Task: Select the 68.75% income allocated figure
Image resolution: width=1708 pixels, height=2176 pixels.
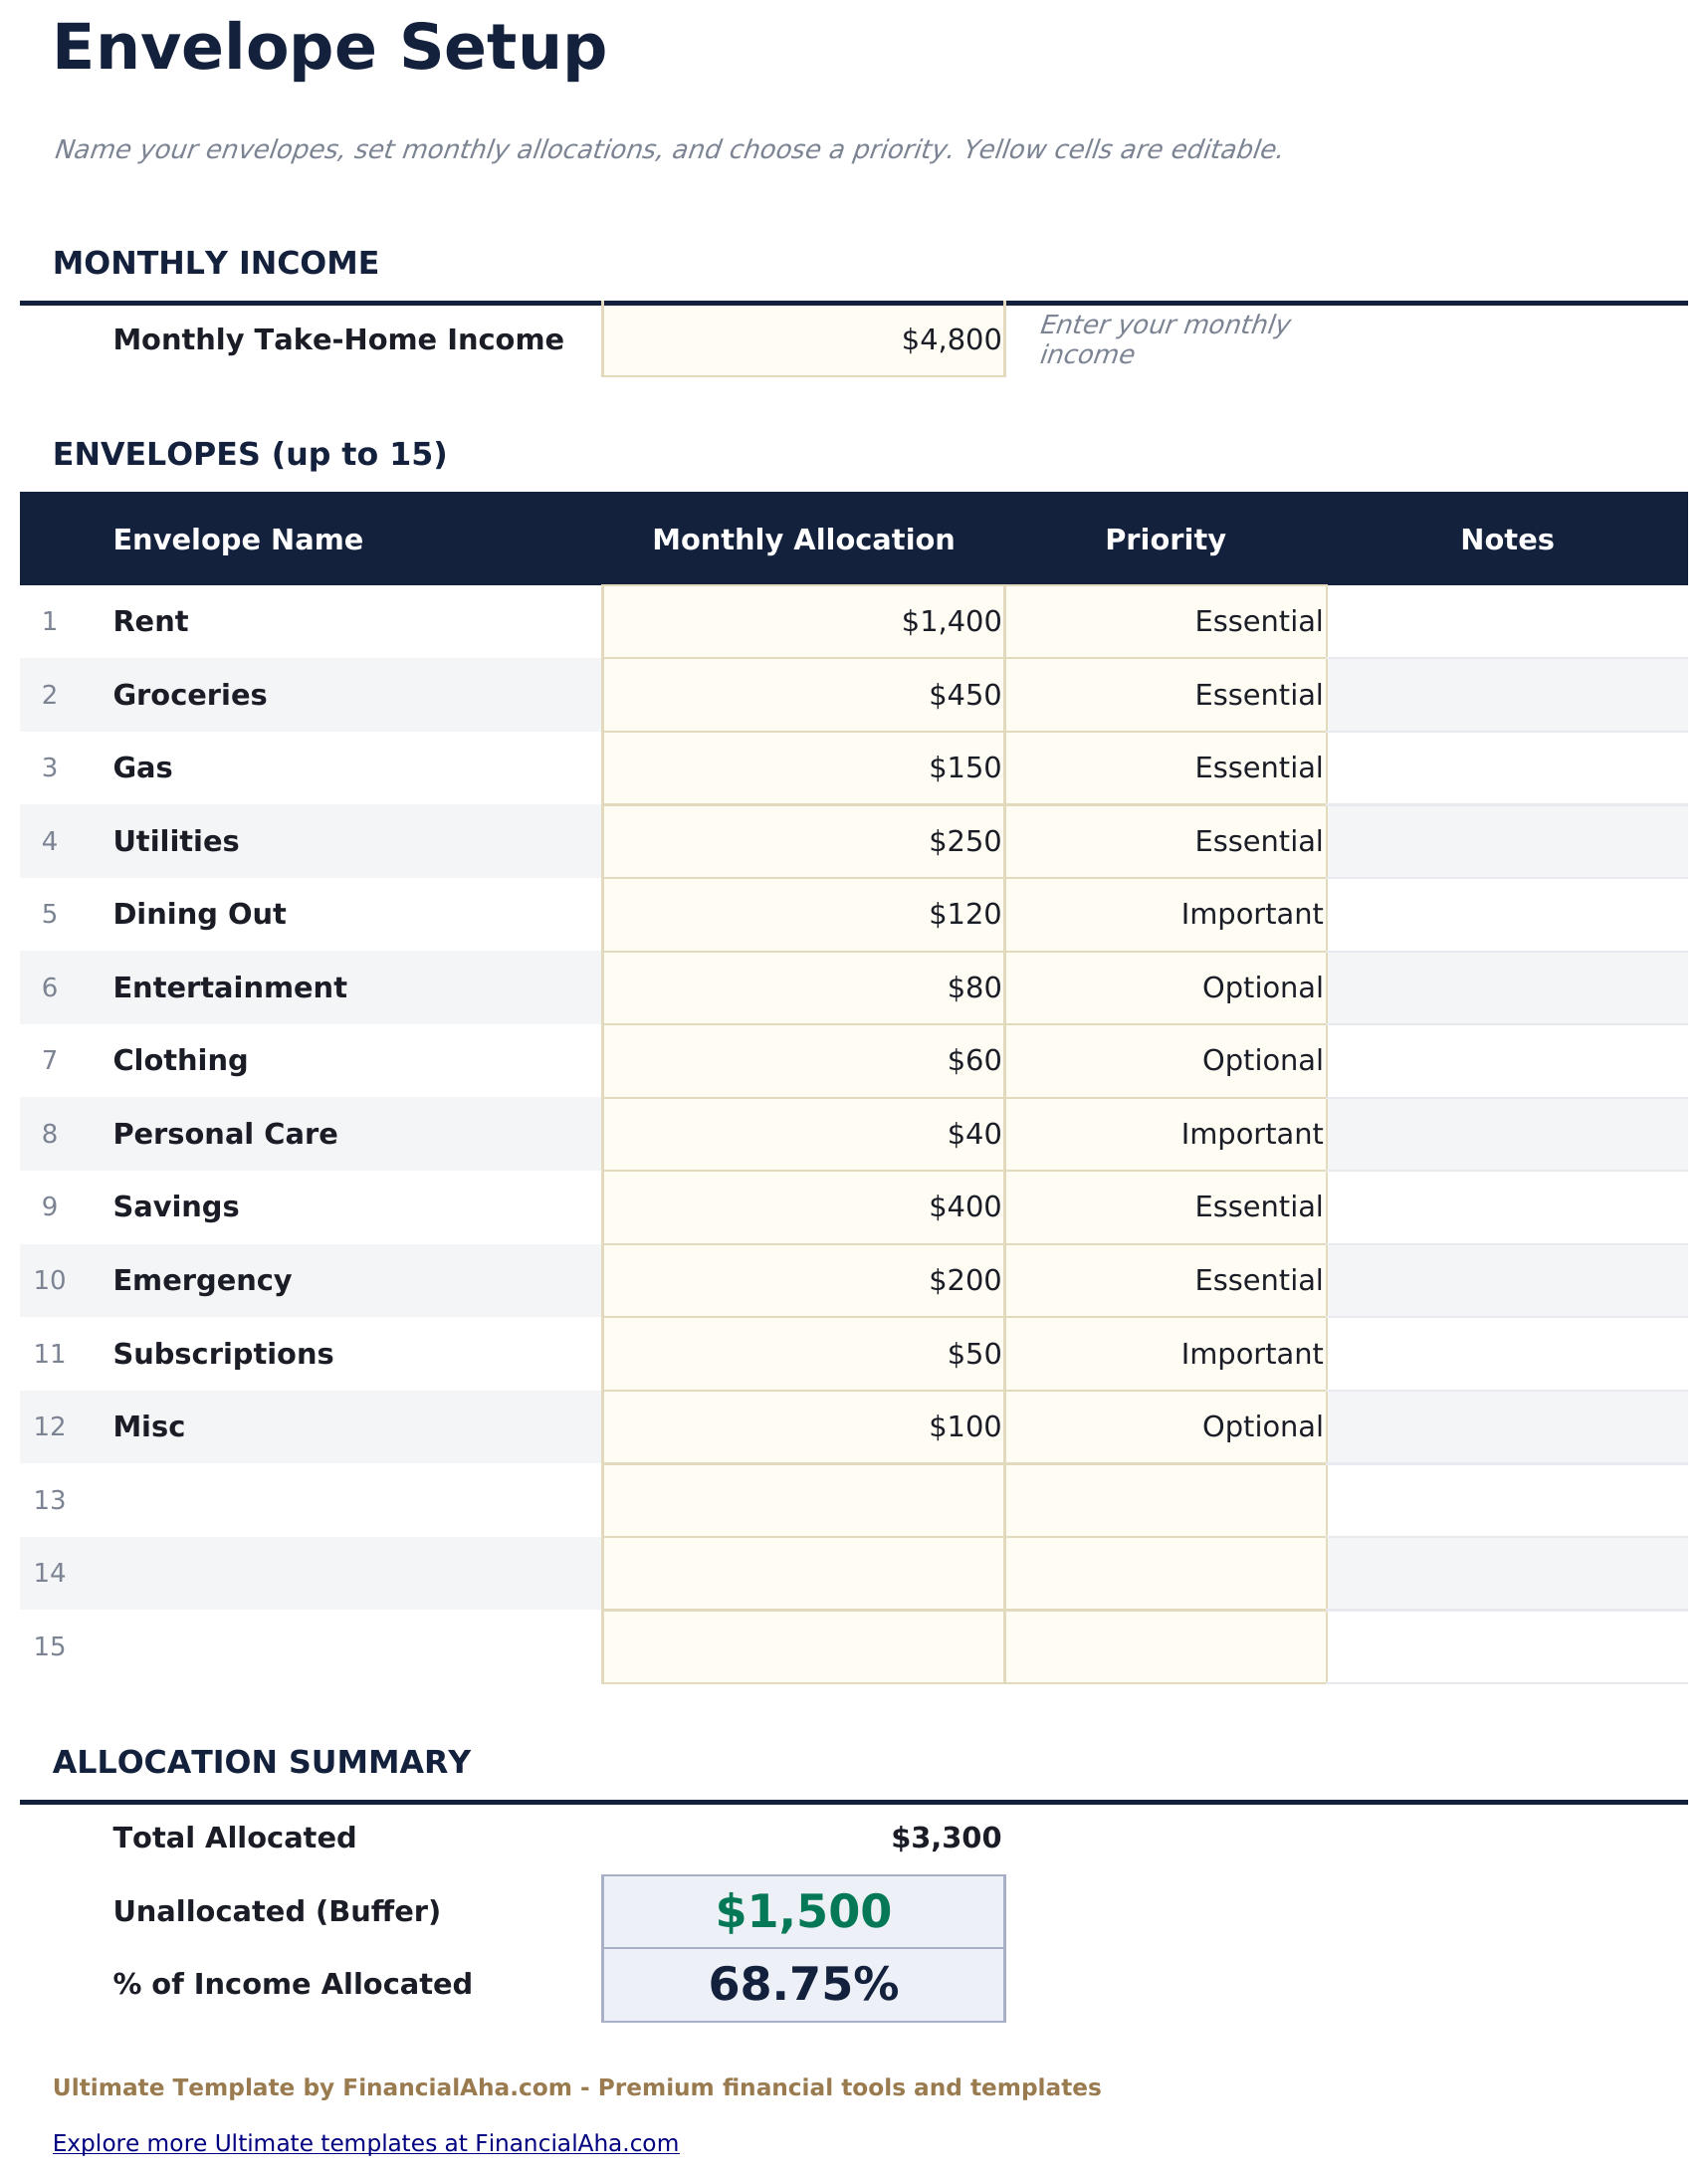Action: tap(805, 1986)
